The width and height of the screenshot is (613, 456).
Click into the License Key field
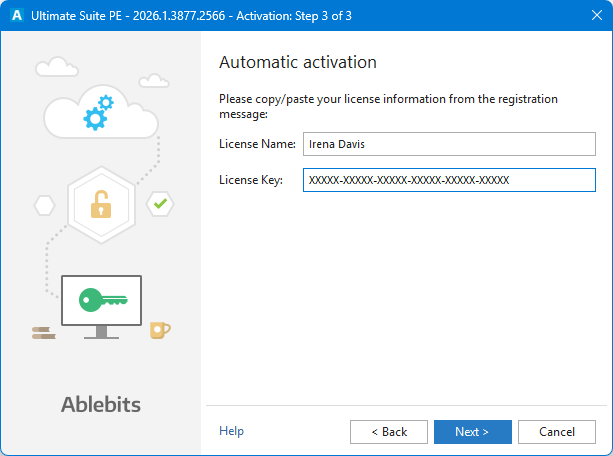[449, 180]
